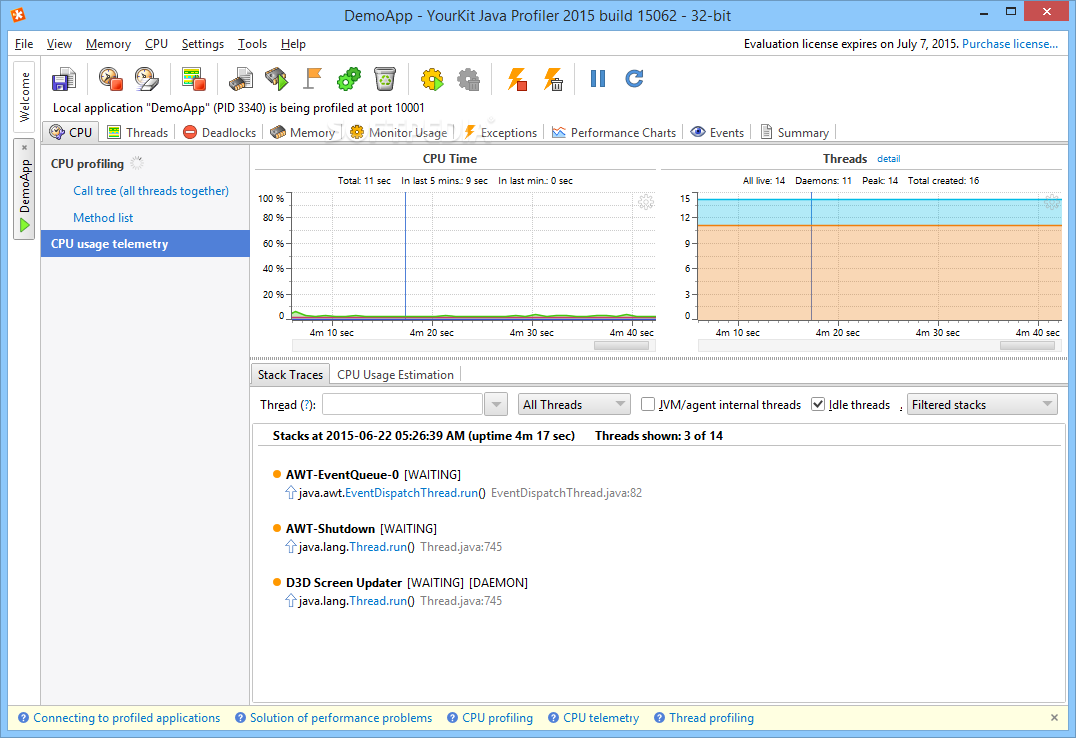
Task: Open Connecting to profiled applications help
Action: (x=126, y=717)
